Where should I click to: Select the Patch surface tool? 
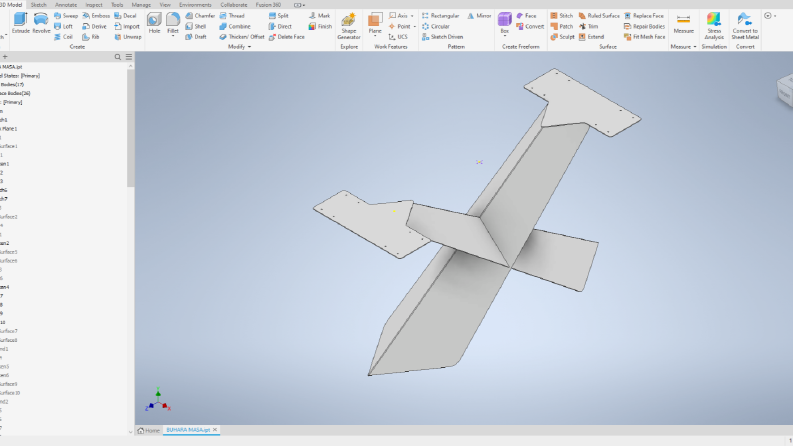tap(561, 26)
